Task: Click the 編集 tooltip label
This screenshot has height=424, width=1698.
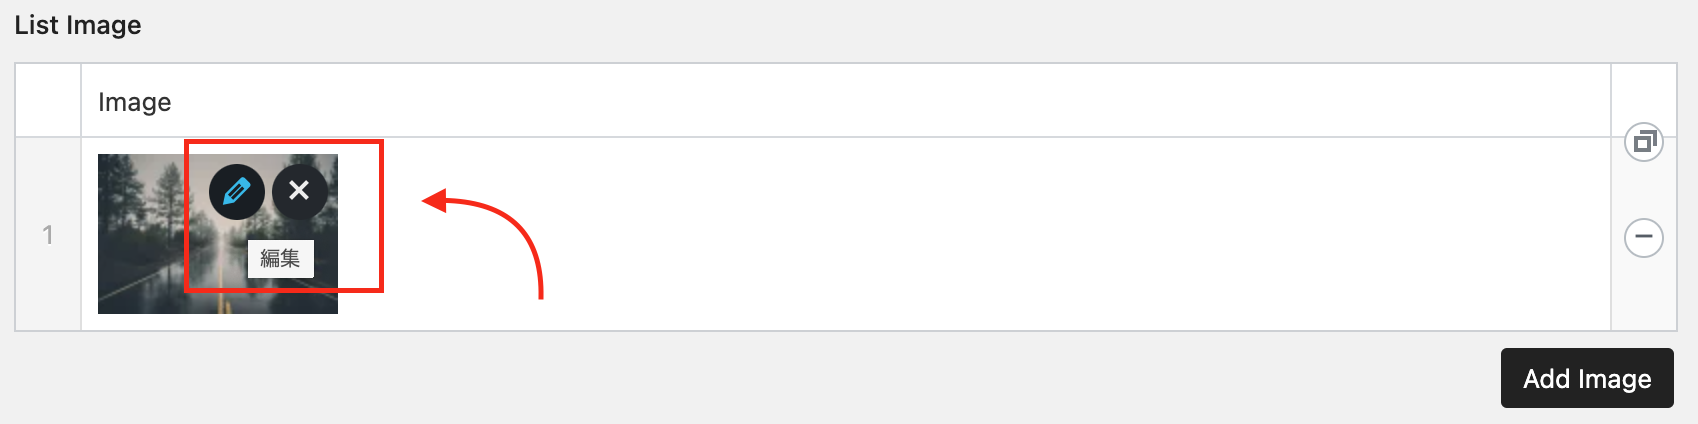Action: [x=280, y=259]
